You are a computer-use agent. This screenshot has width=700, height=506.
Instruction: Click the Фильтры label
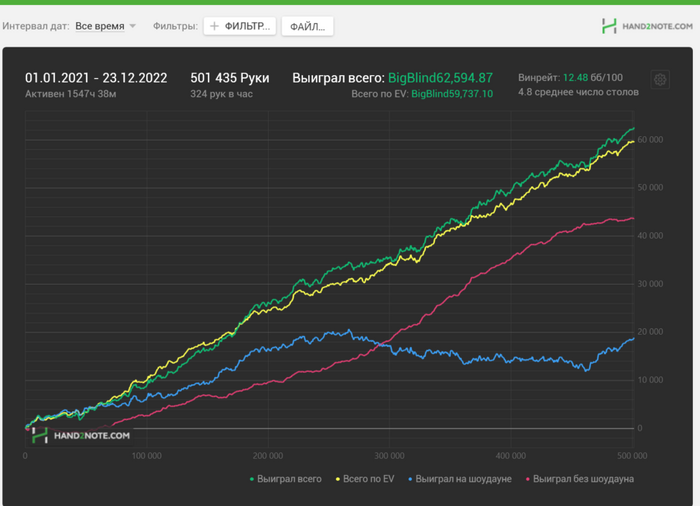175,26
